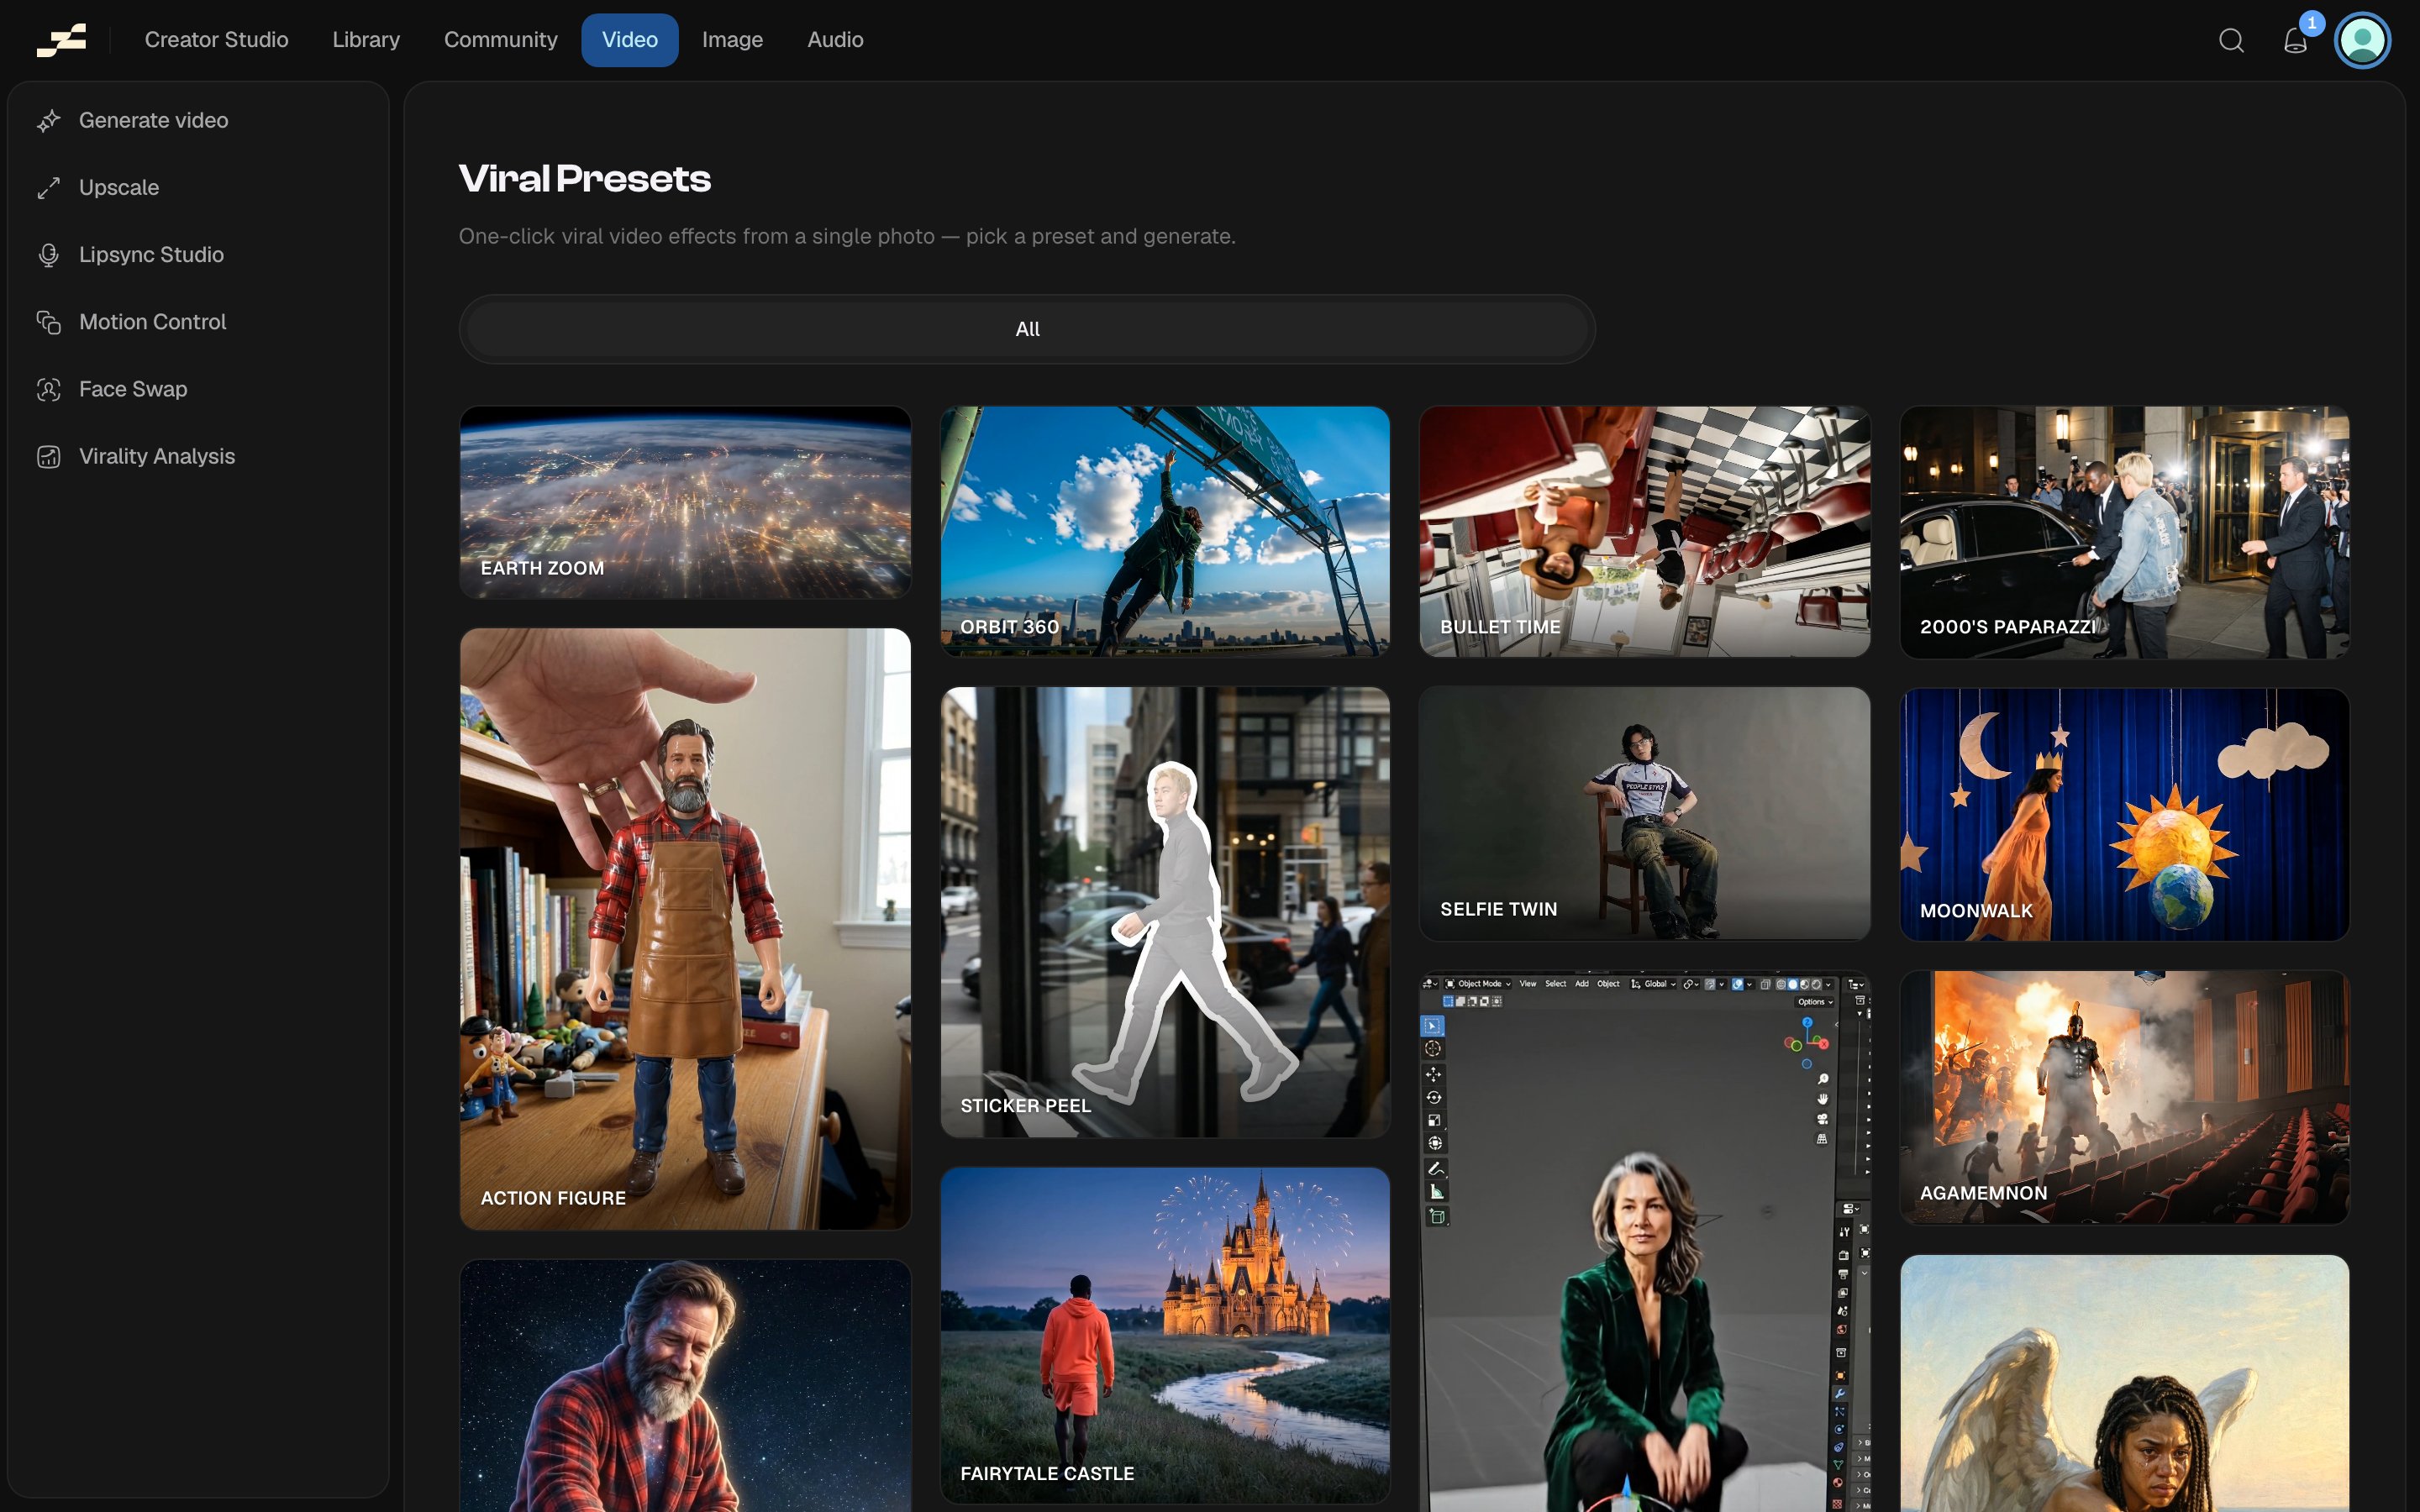Click the notification badge showing 1

[2312, 23]
